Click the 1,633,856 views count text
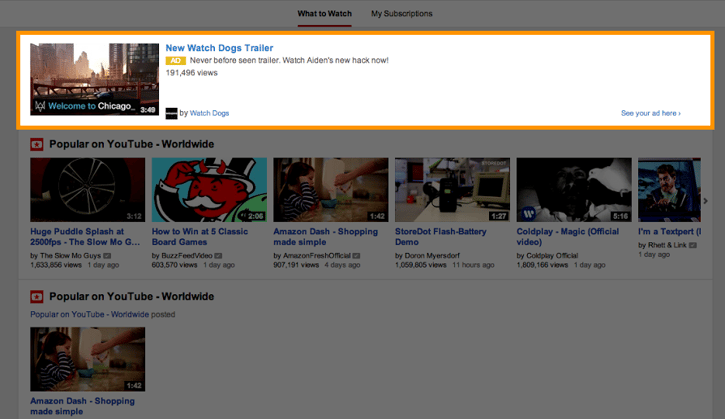The height and width of the screenshot is (419, 725). tap(55, 265)
